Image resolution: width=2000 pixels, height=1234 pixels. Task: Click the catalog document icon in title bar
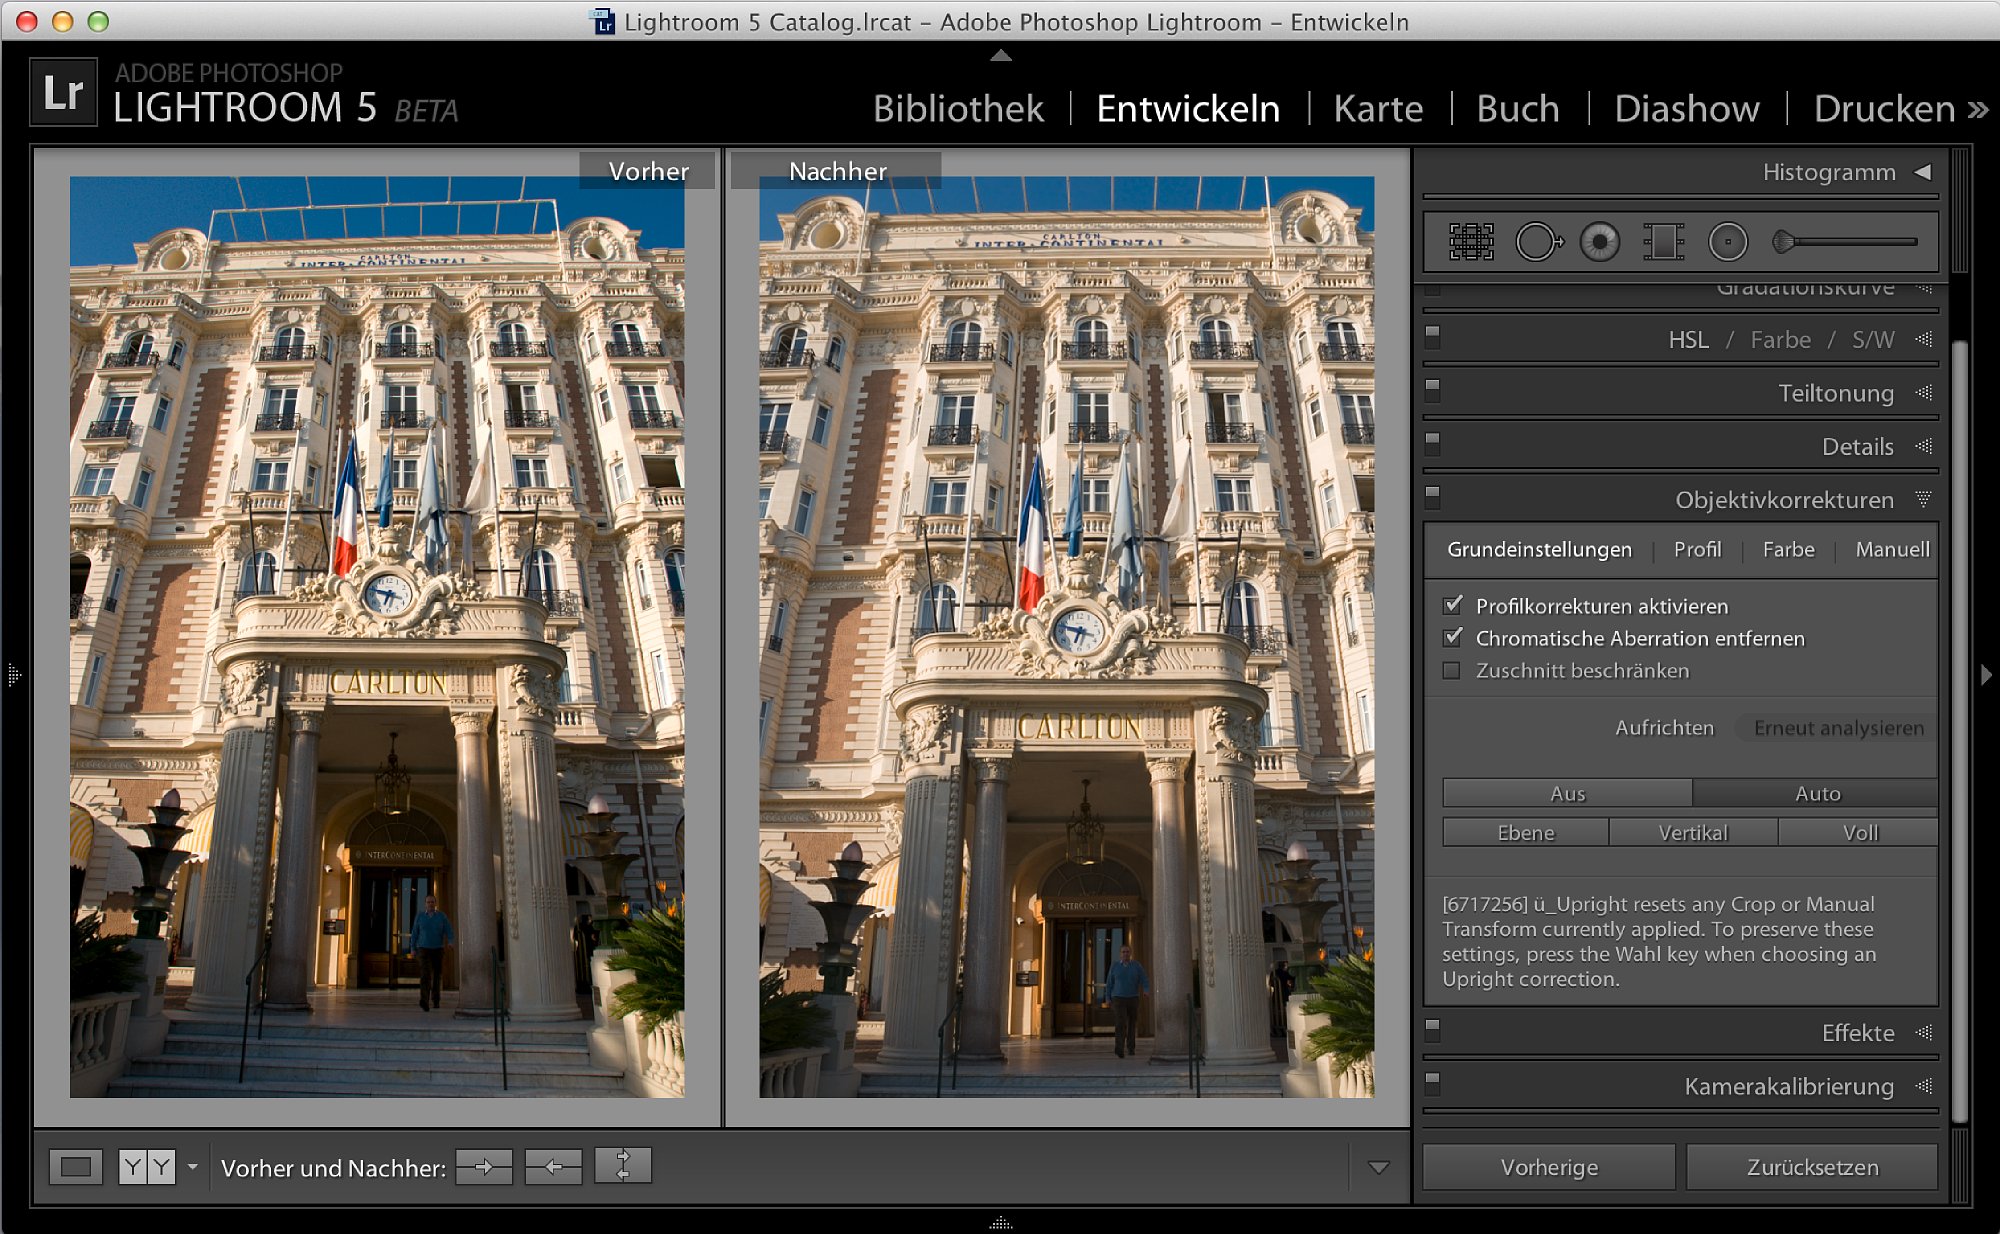(x=604, y=21)
